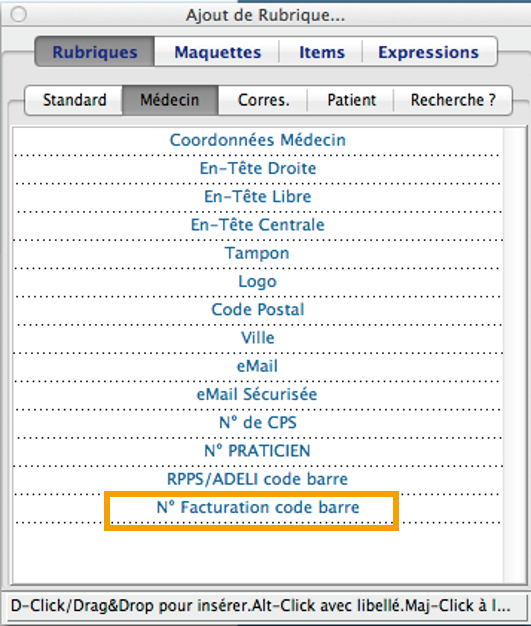Select eMail Sécurisée in the list

tap(258, 394)
